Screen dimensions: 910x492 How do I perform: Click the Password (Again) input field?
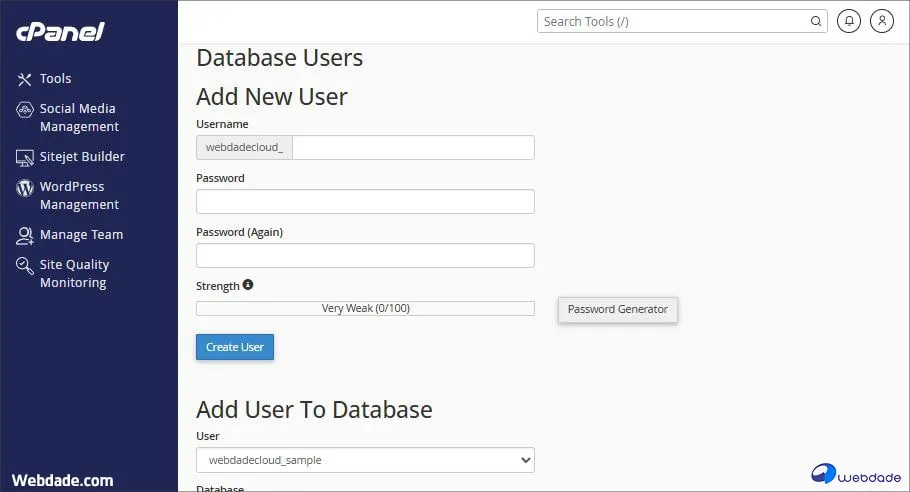(365, 255)
